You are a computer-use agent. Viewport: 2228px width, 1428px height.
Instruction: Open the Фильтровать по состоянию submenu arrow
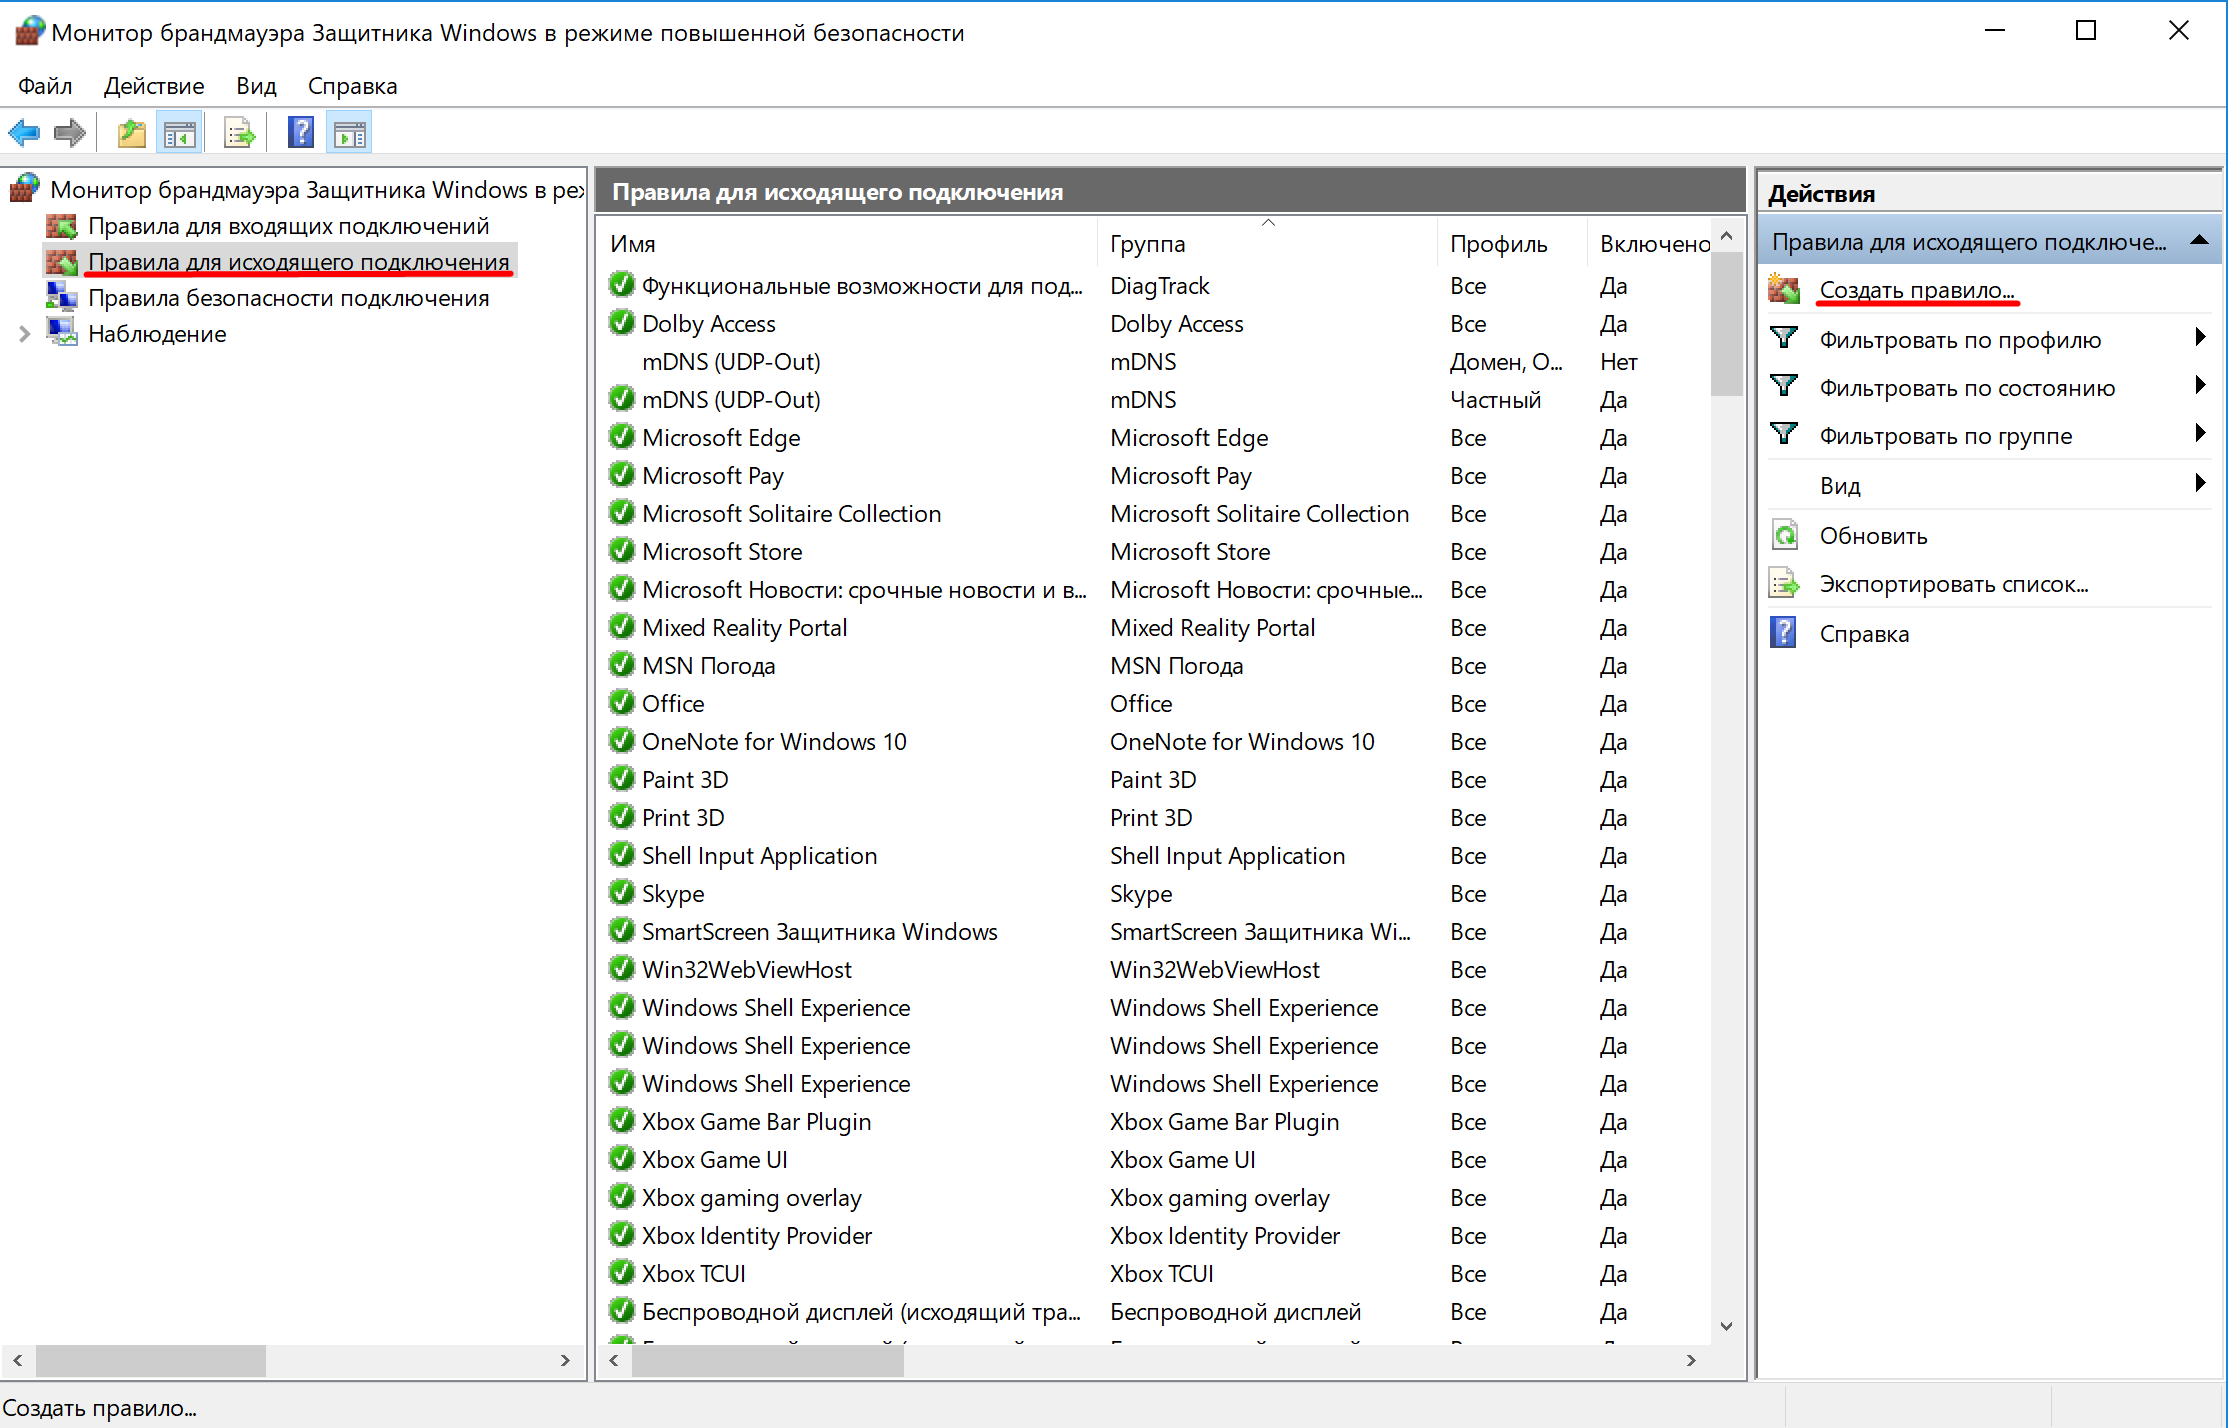[2199, 385]
